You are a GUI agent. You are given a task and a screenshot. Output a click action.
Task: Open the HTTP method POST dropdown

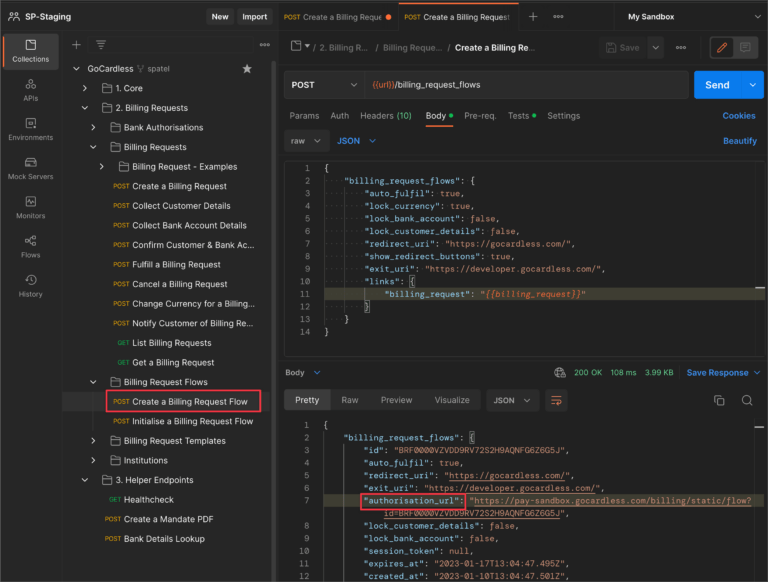click(x=324, y=85)
